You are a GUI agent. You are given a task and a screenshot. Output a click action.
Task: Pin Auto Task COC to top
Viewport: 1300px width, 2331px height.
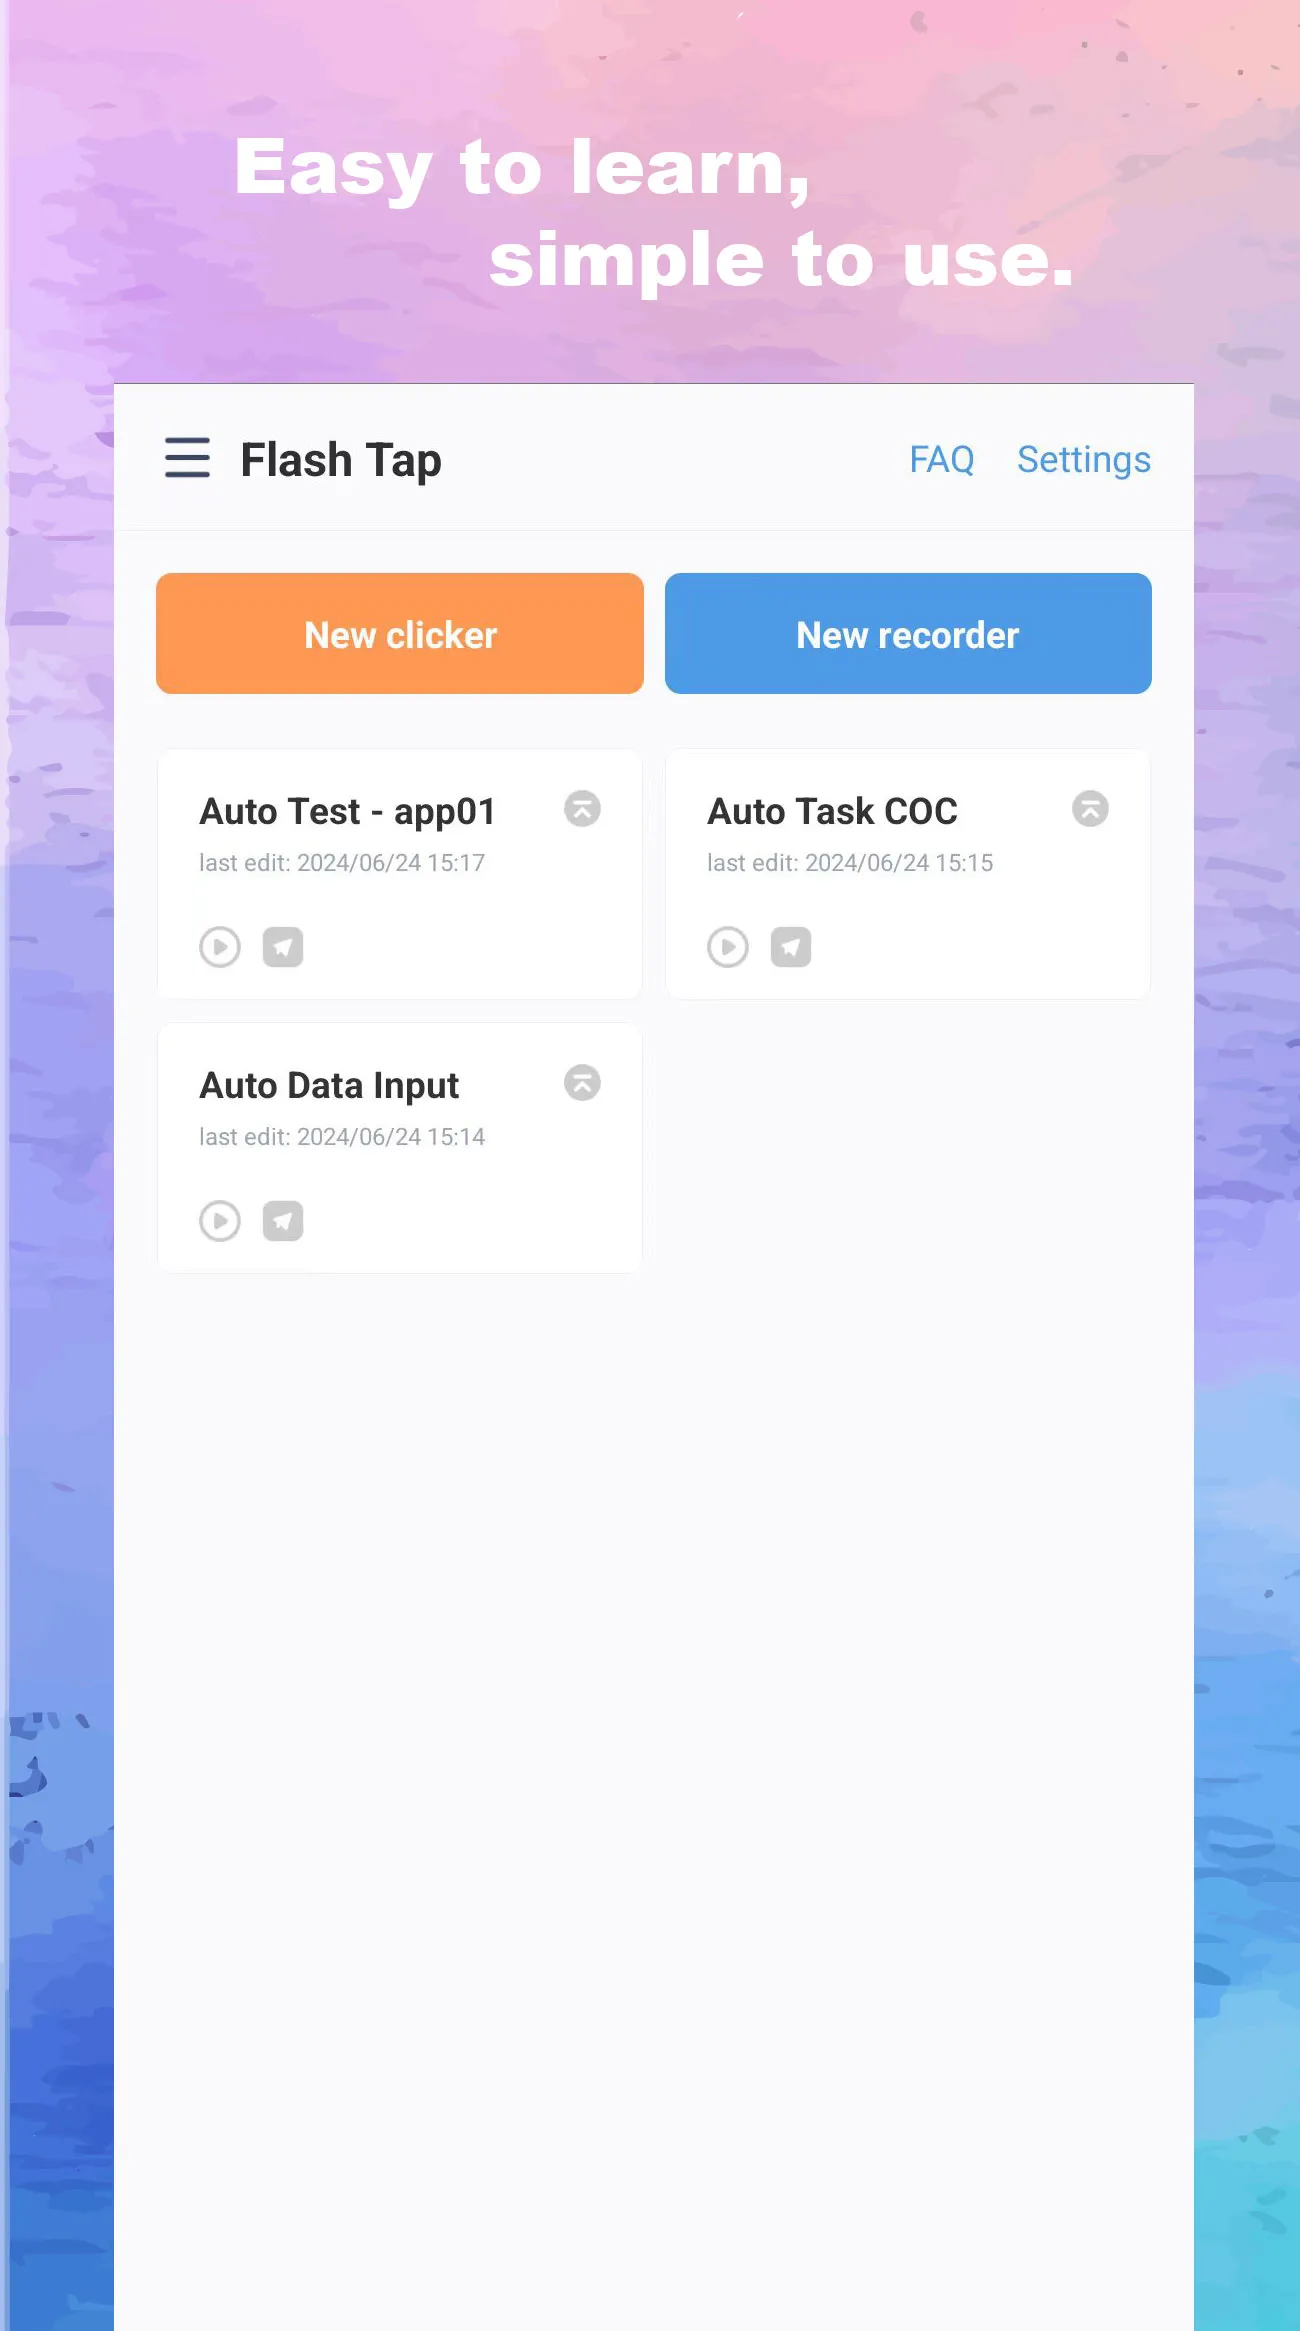[1090, 809]
